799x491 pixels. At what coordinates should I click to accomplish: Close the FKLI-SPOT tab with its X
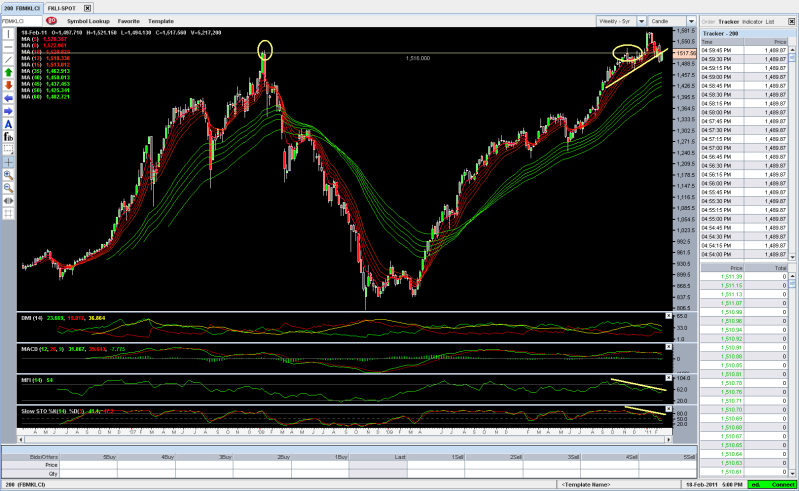click(x=88, y=8)
